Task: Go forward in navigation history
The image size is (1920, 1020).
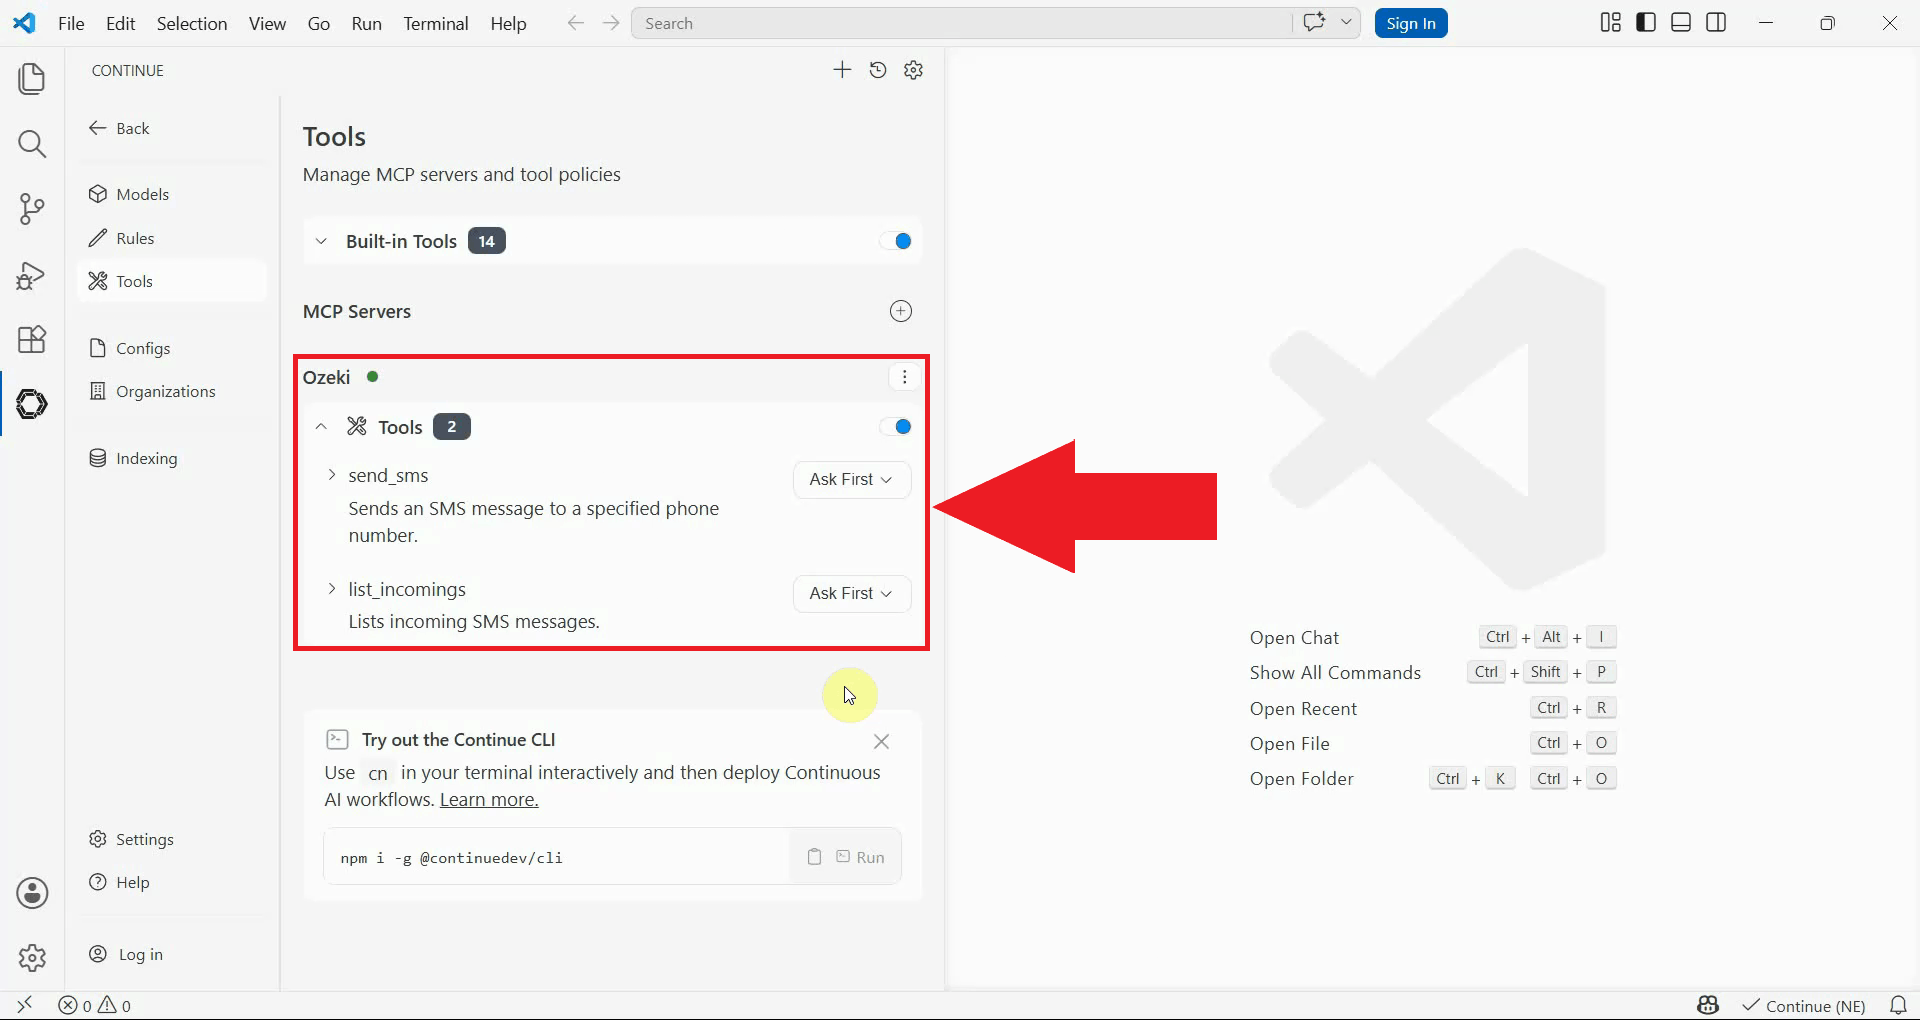Action: (611, 23)
